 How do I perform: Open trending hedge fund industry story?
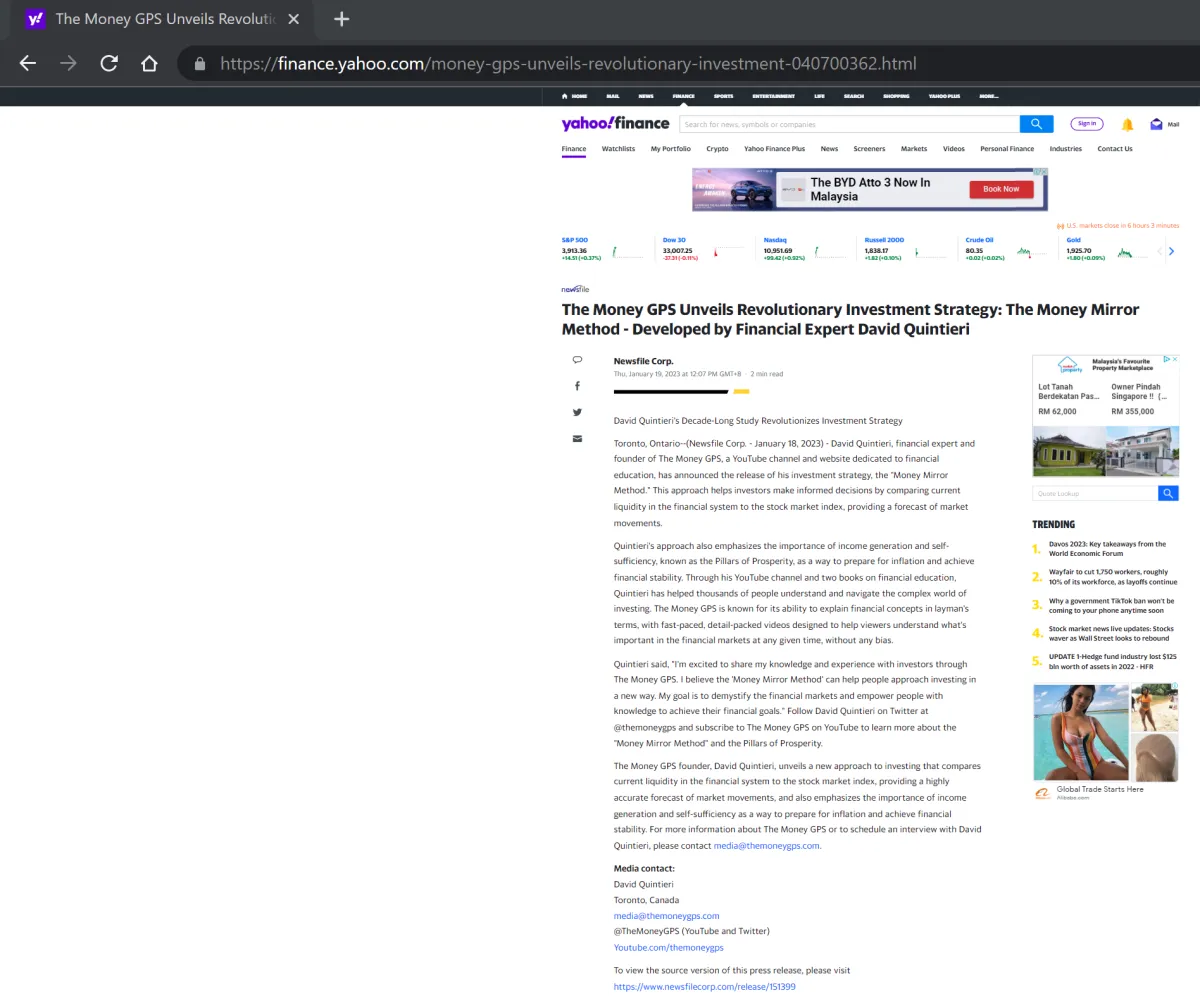tap(1112, 661)
